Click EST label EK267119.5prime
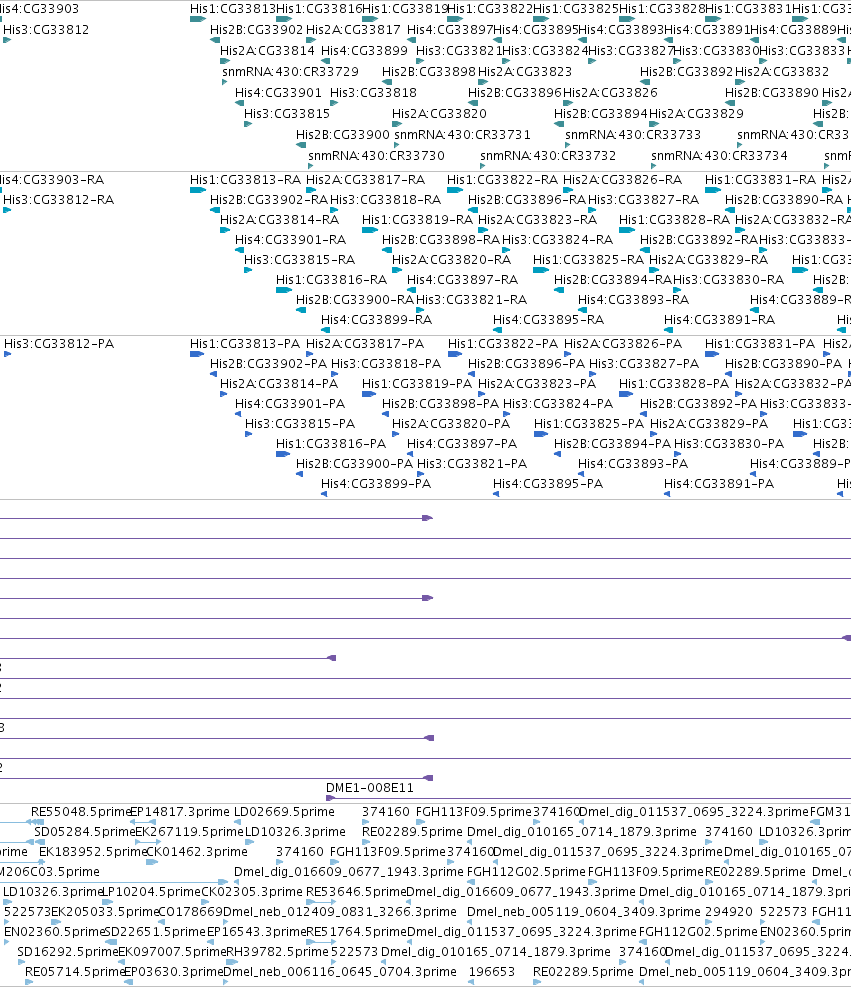 point(189,832)
